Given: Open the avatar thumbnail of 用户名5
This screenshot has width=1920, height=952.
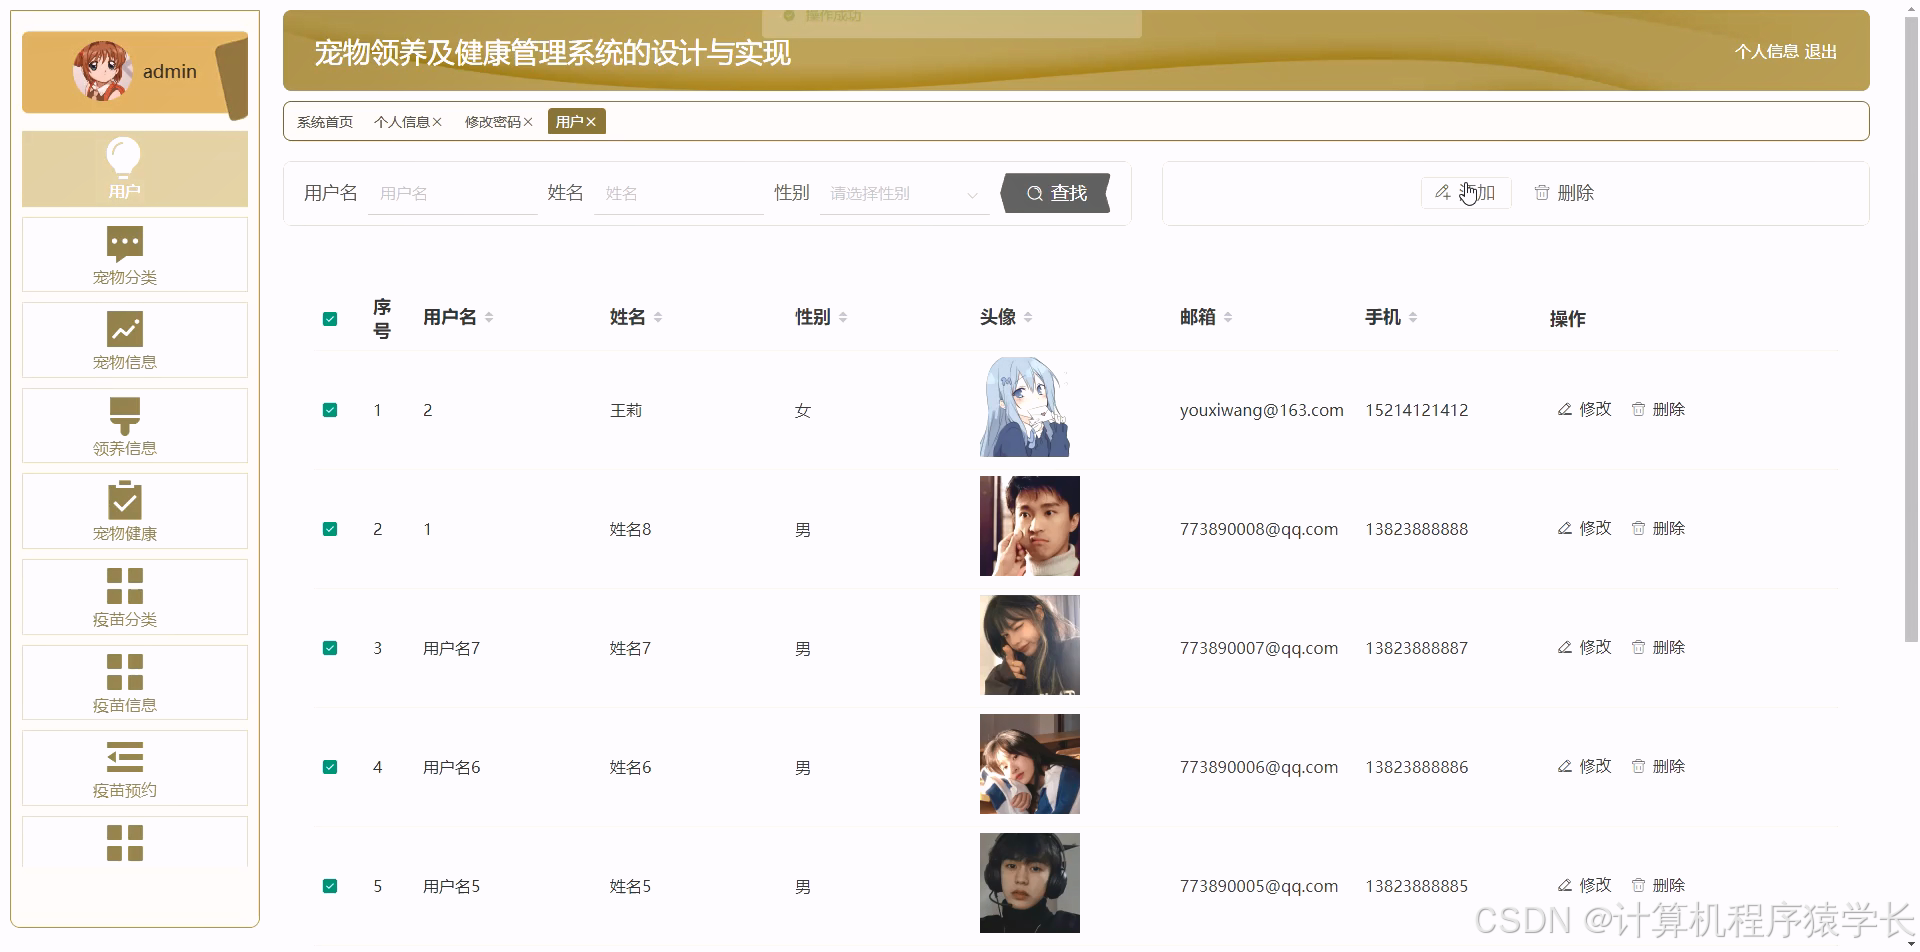Looking at the screenshot, I should pos(1030,883).
